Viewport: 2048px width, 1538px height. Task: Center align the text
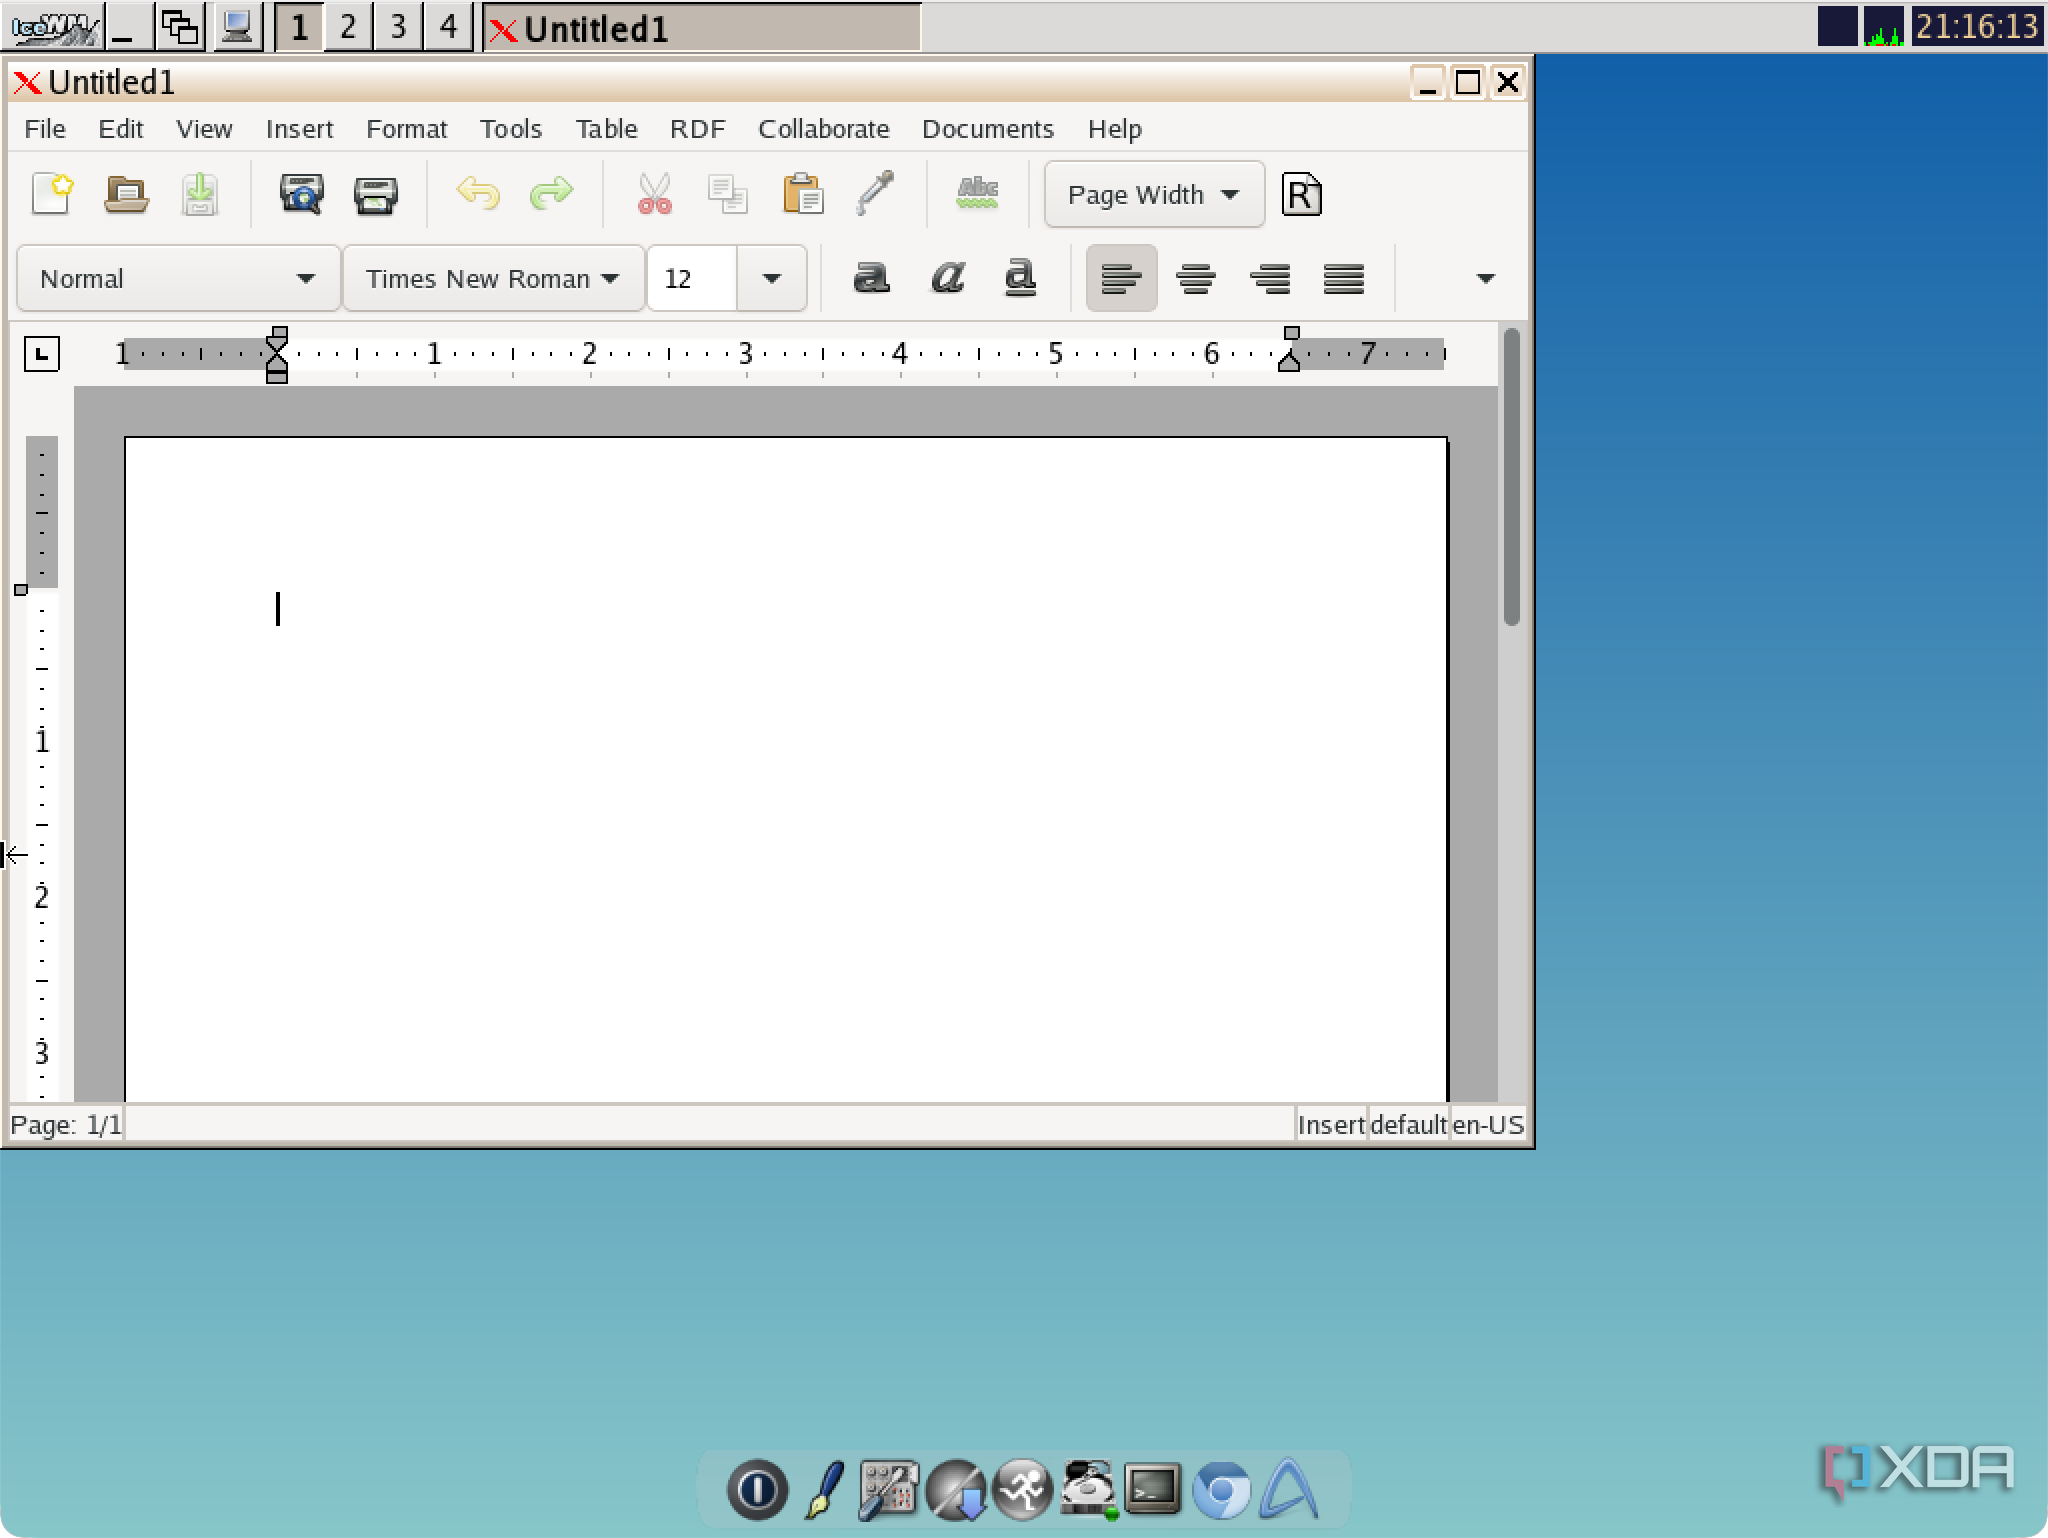[1196, 278]
